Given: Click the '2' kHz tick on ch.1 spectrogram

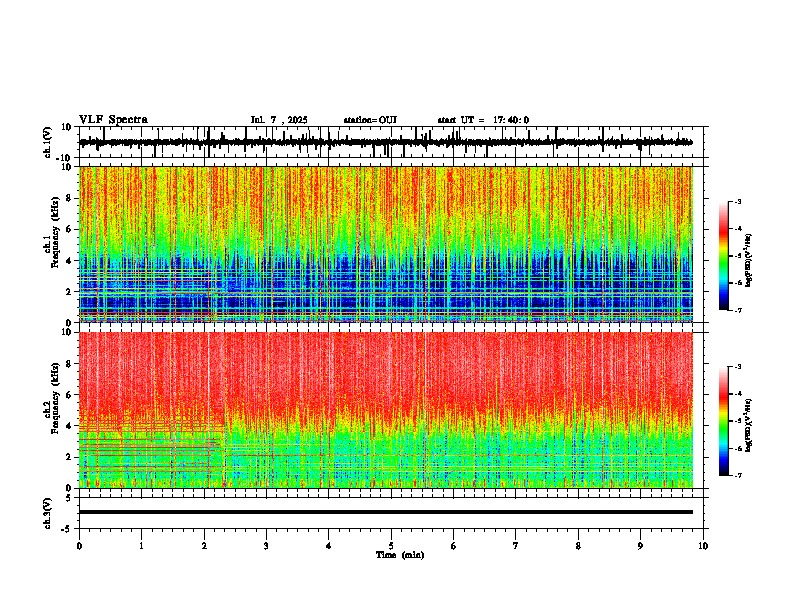Looking at the screenshot, I should (70, 292).
